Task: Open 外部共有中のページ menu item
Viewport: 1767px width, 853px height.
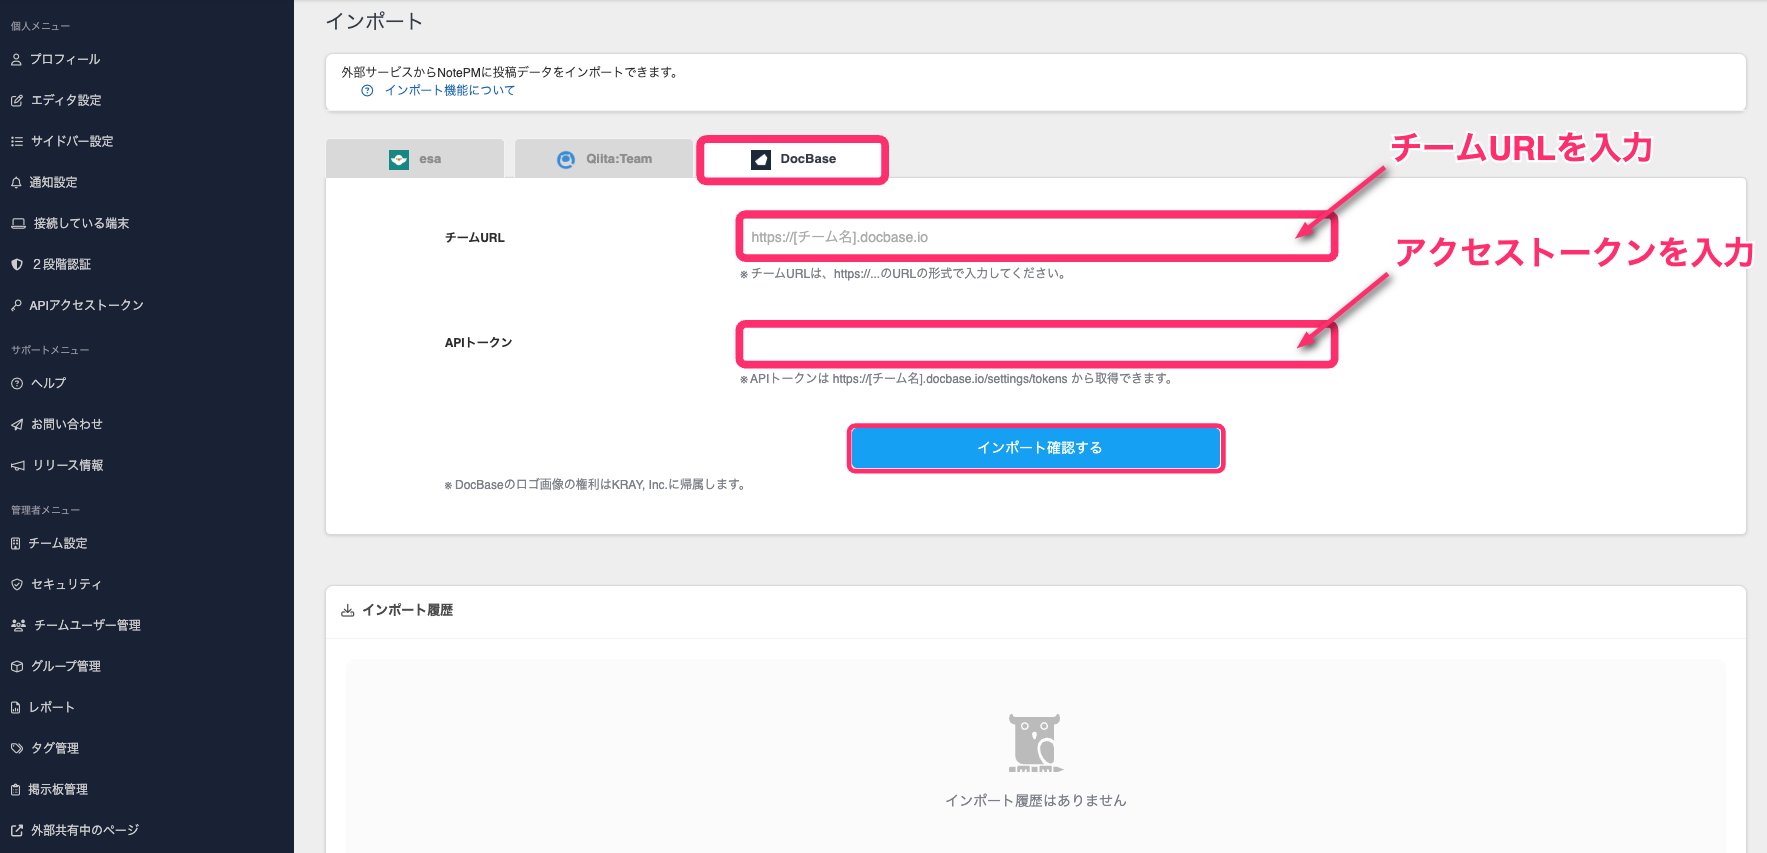Action: [85, 831]
